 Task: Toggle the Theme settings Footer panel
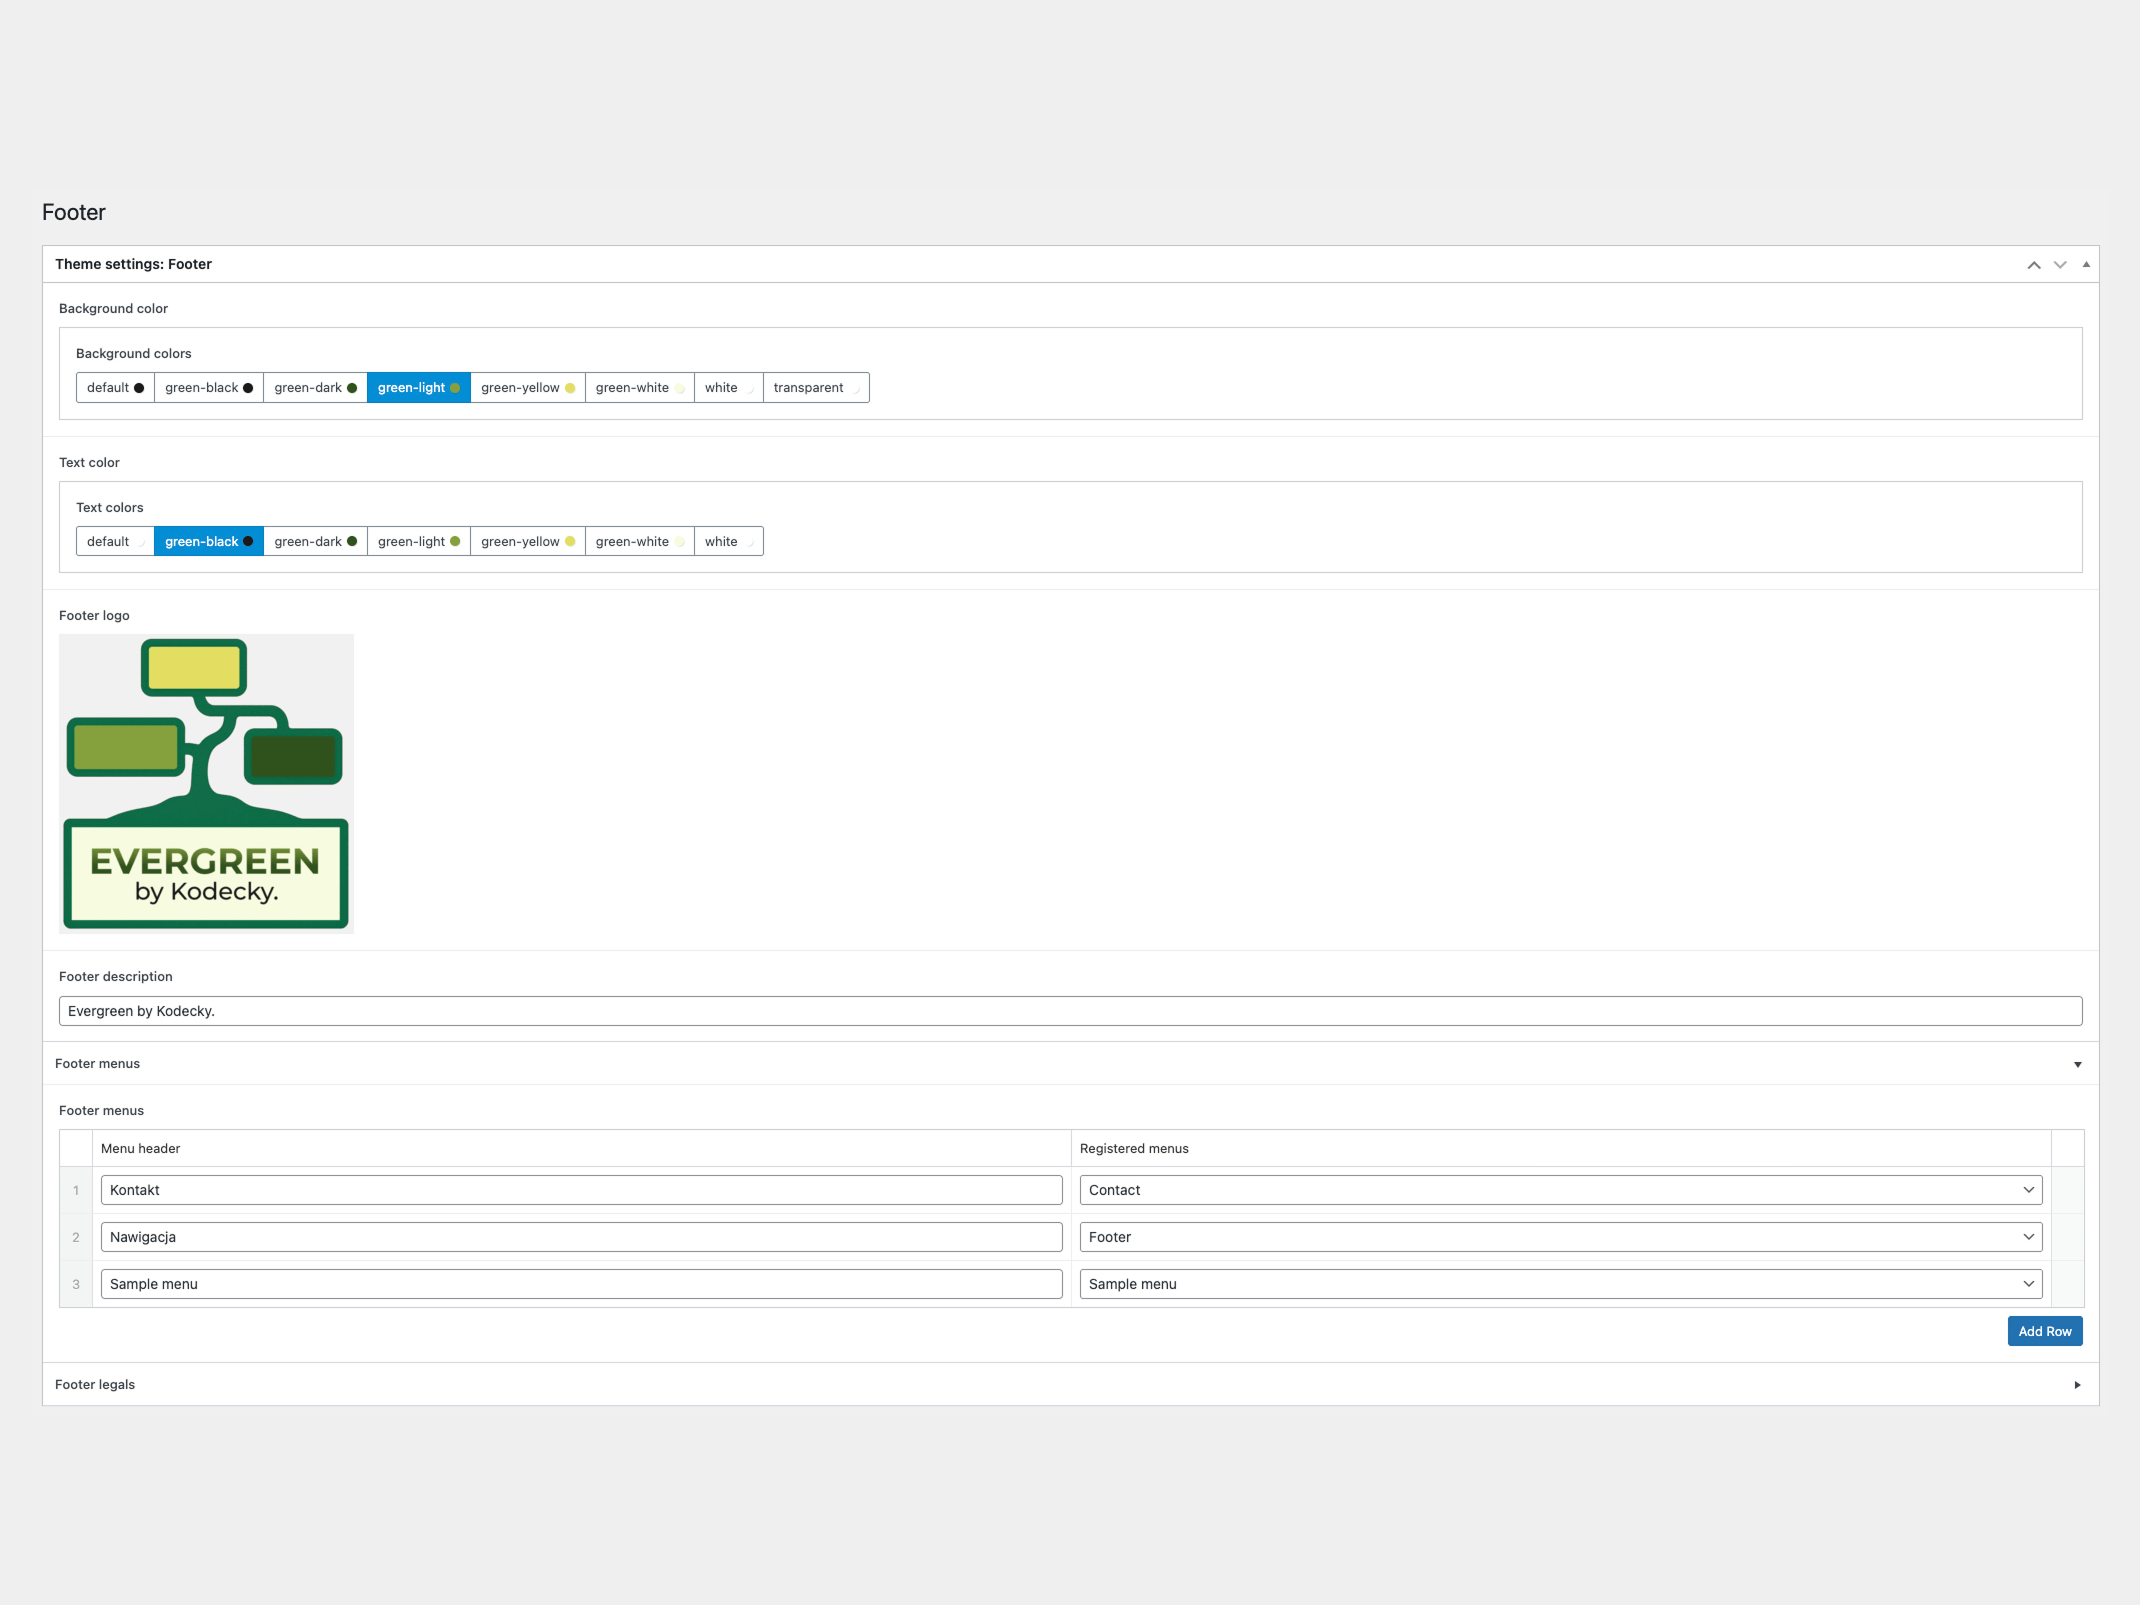pos(2085,265)
